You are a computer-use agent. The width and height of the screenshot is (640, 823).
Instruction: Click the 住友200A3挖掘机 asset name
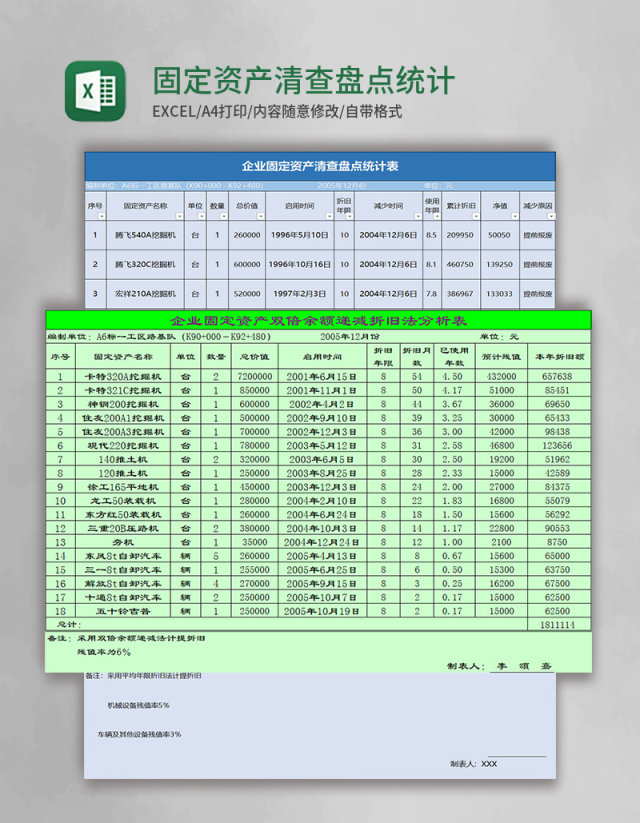click(123, 431)
